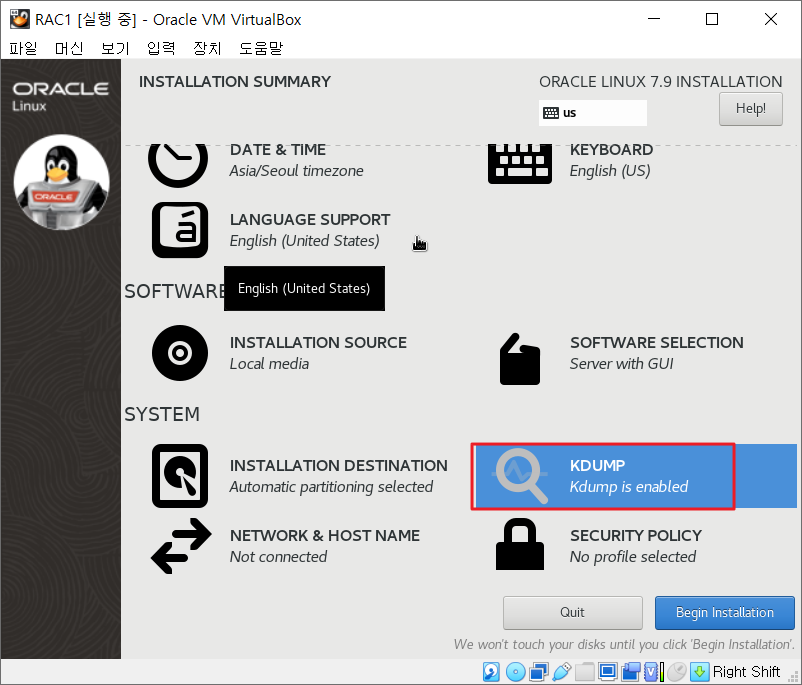This screenshot has width=802, height=685.
Task: Click VirtualBox shared folders status icon
Action: point(585,672)
